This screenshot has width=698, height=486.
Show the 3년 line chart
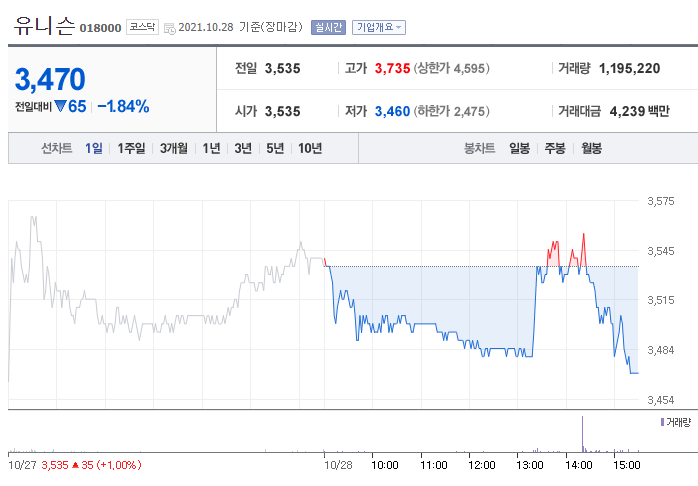point(243,148)
